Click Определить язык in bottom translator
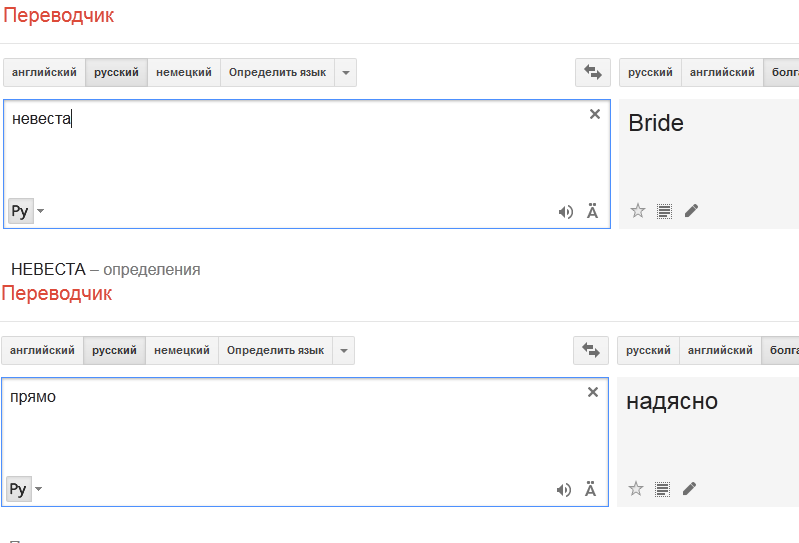The image size is (799, 543). [275, 350]
